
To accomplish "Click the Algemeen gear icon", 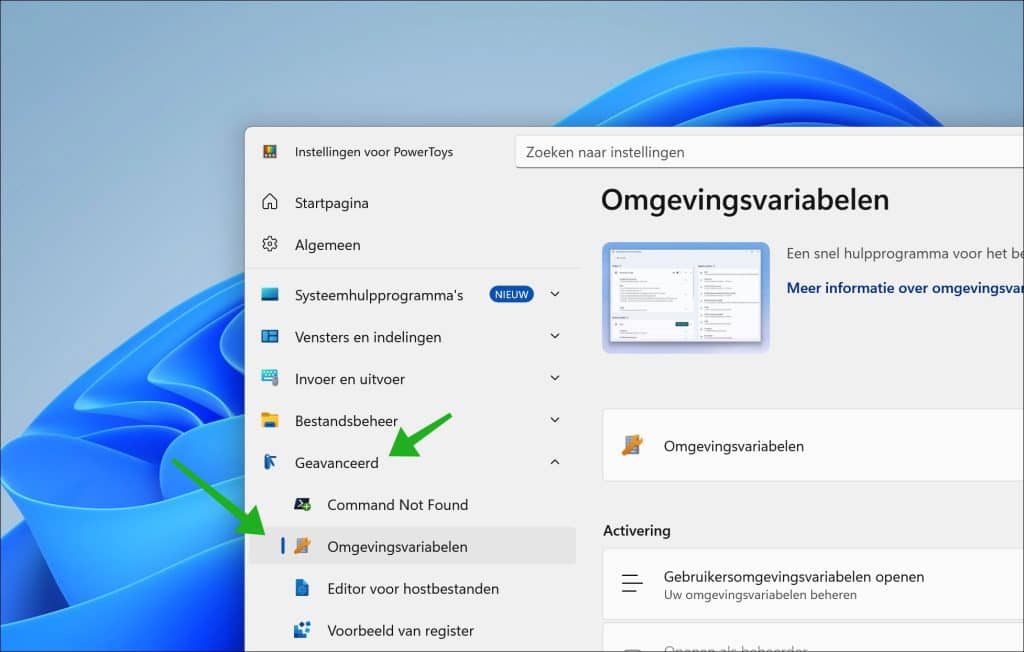I will click(x=270, y=244).
